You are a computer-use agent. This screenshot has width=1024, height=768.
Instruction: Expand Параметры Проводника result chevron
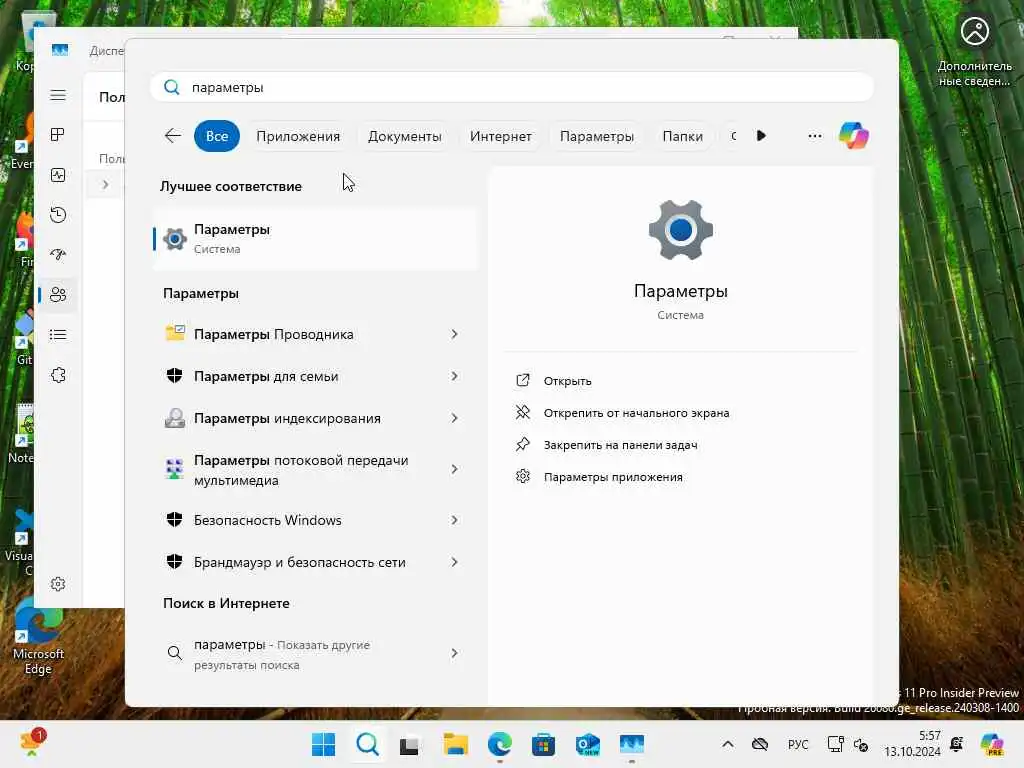455,334
